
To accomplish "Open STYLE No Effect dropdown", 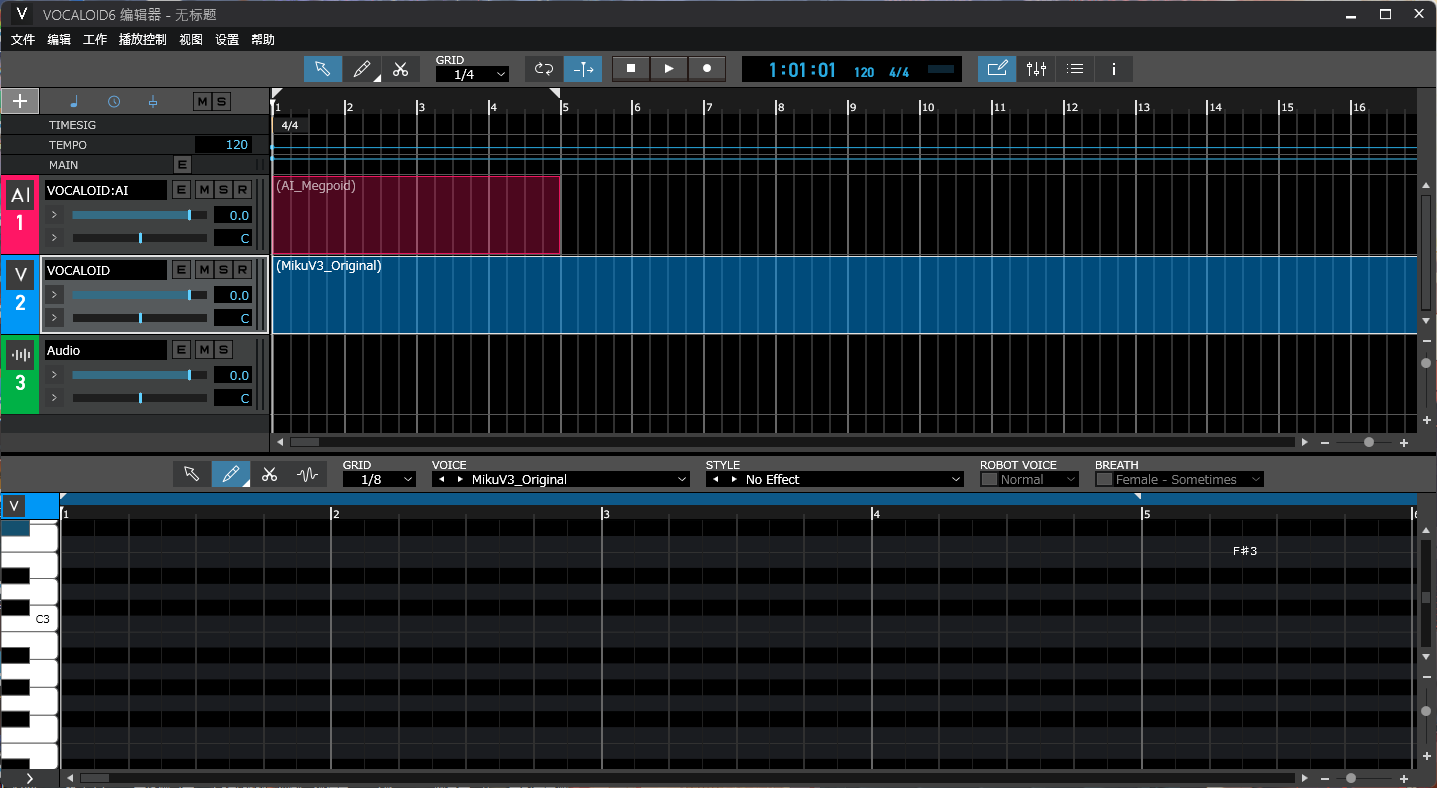I will point(834,479).
